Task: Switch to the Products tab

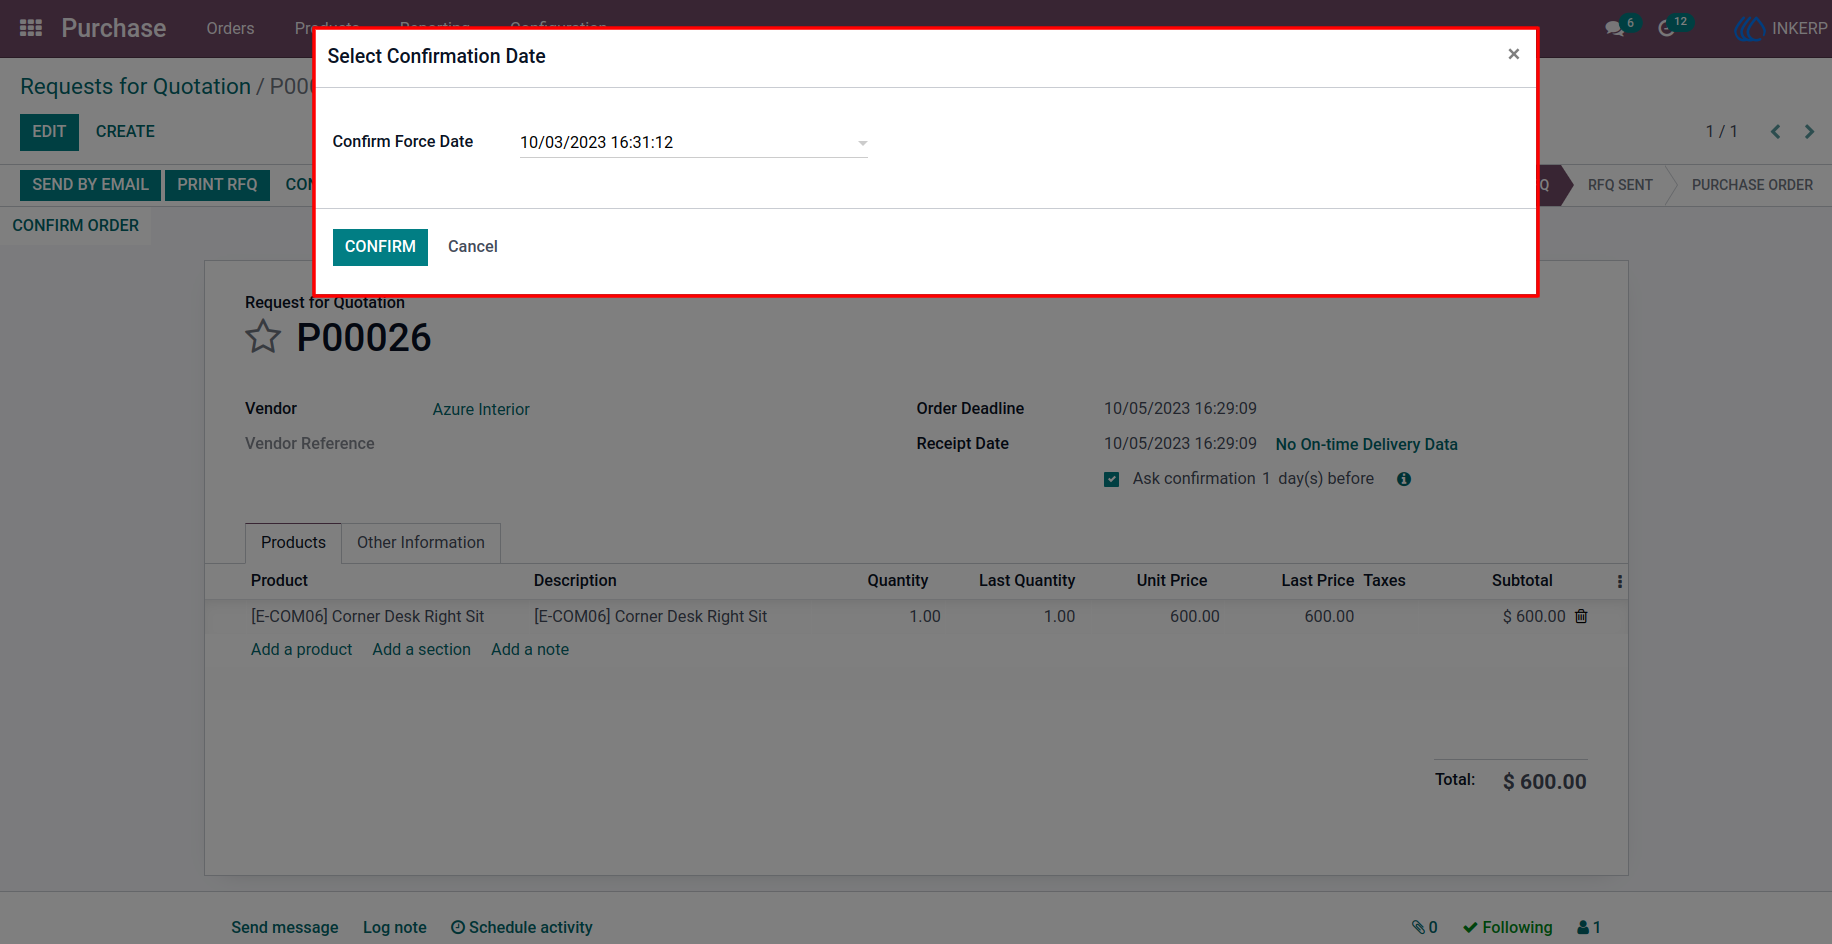Action: pos(293,542)
